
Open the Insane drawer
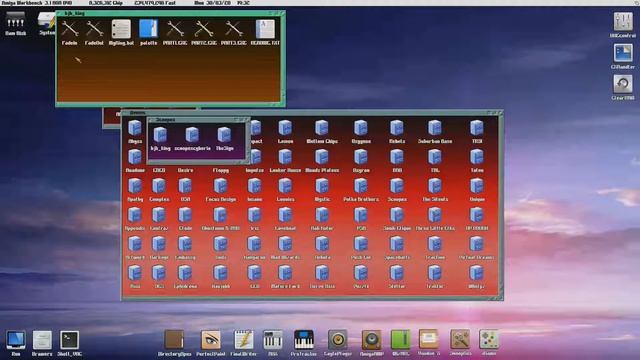coord(254,186)
